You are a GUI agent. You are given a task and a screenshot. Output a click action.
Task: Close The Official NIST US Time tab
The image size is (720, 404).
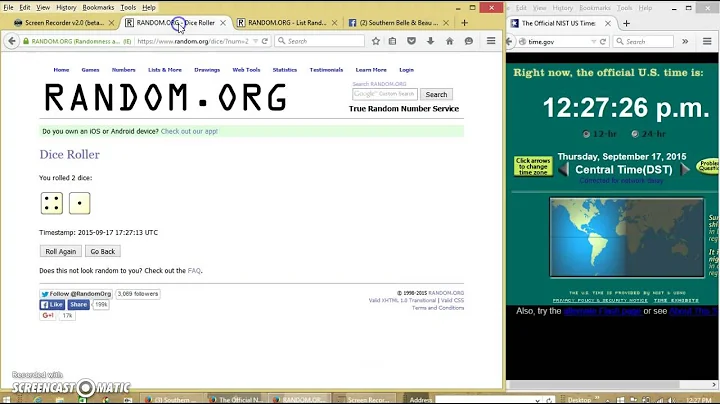tap(608, 23)
